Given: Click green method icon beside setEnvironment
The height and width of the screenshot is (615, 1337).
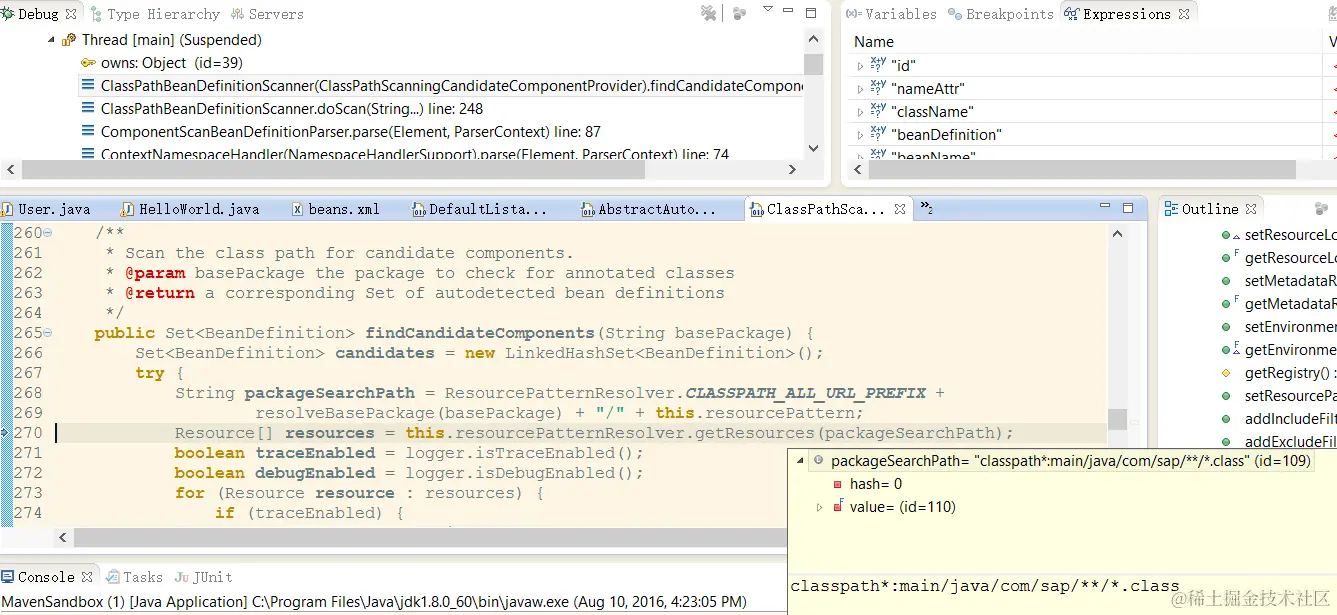Looking at the screenshot, I should click(1226, 327).
